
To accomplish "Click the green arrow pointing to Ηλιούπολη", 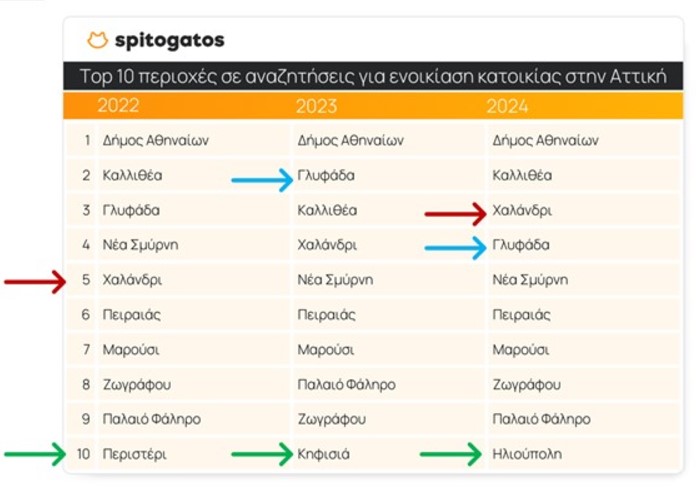I will [451, 454].
